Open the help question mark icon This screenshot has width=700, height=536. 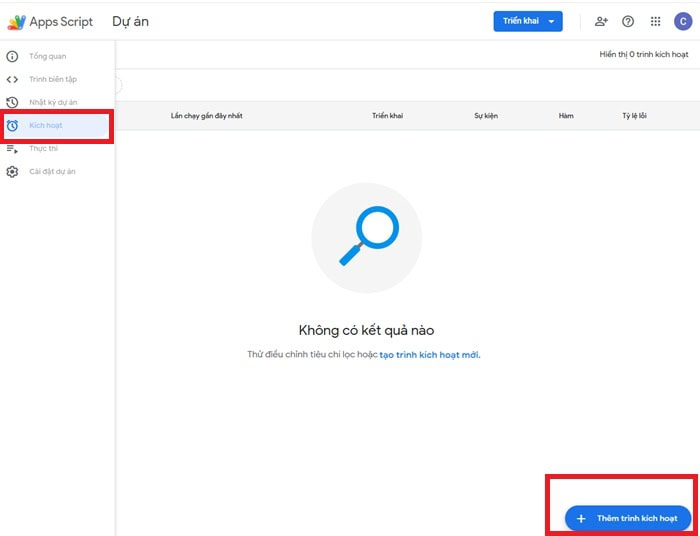[x=628, y=21]
